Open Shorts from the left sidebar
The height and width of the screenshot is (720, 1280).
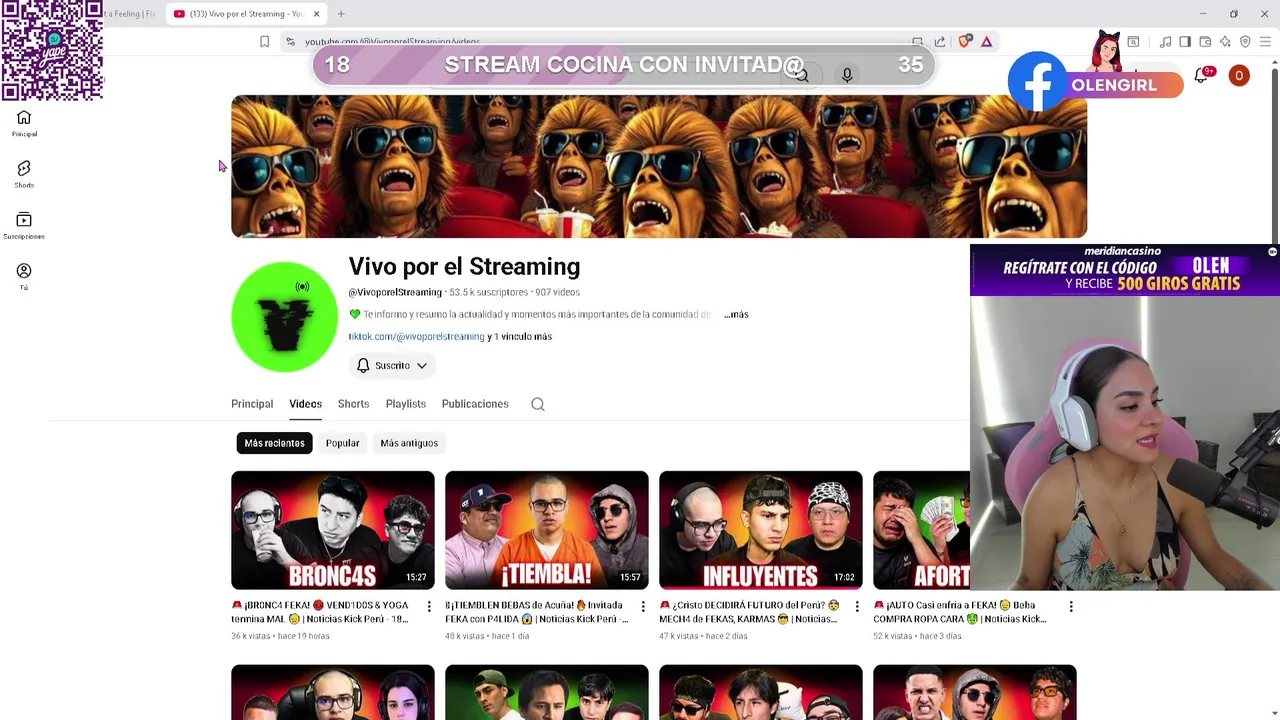click(24, 174)
